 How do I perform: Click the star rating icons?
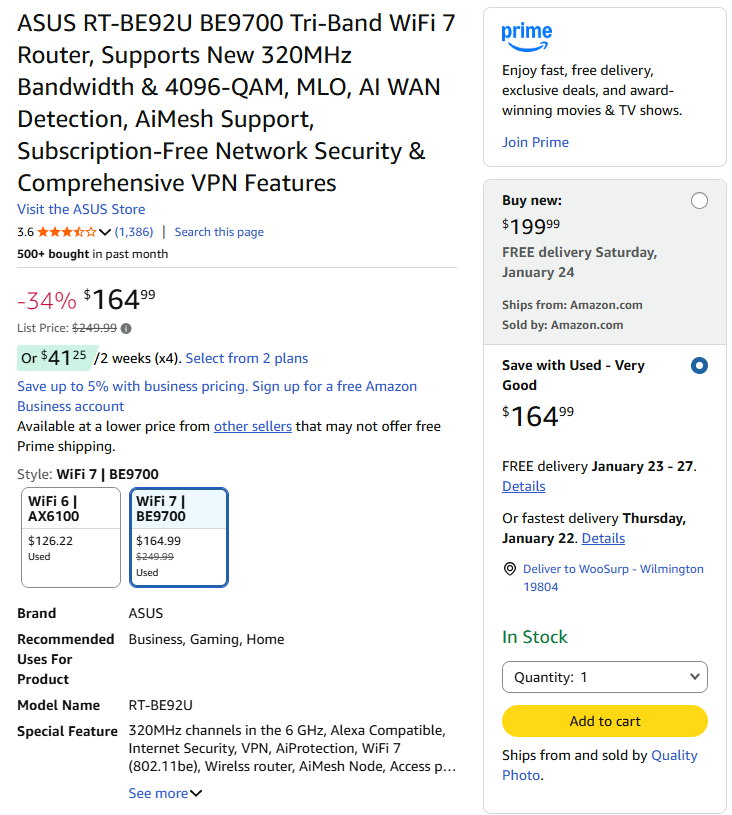[x=66, y=232]
